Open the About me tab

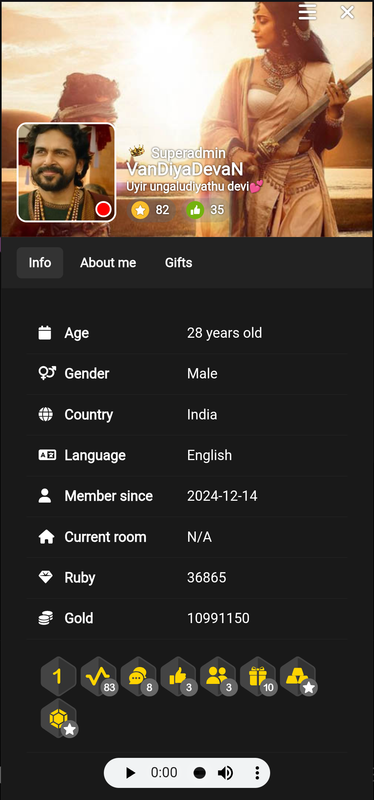[x=108, y=263]
